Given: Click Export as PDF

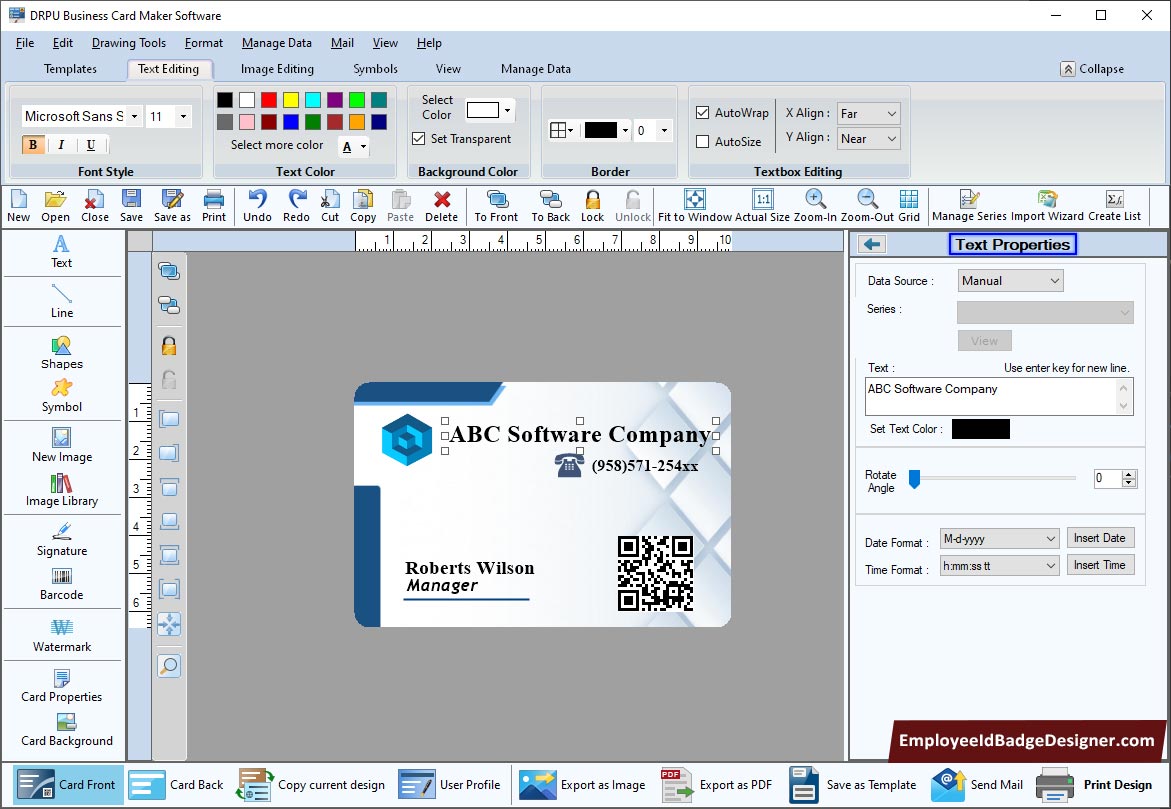Looking at the screenshot, I should pyautogui.click(x=717, y=784).
